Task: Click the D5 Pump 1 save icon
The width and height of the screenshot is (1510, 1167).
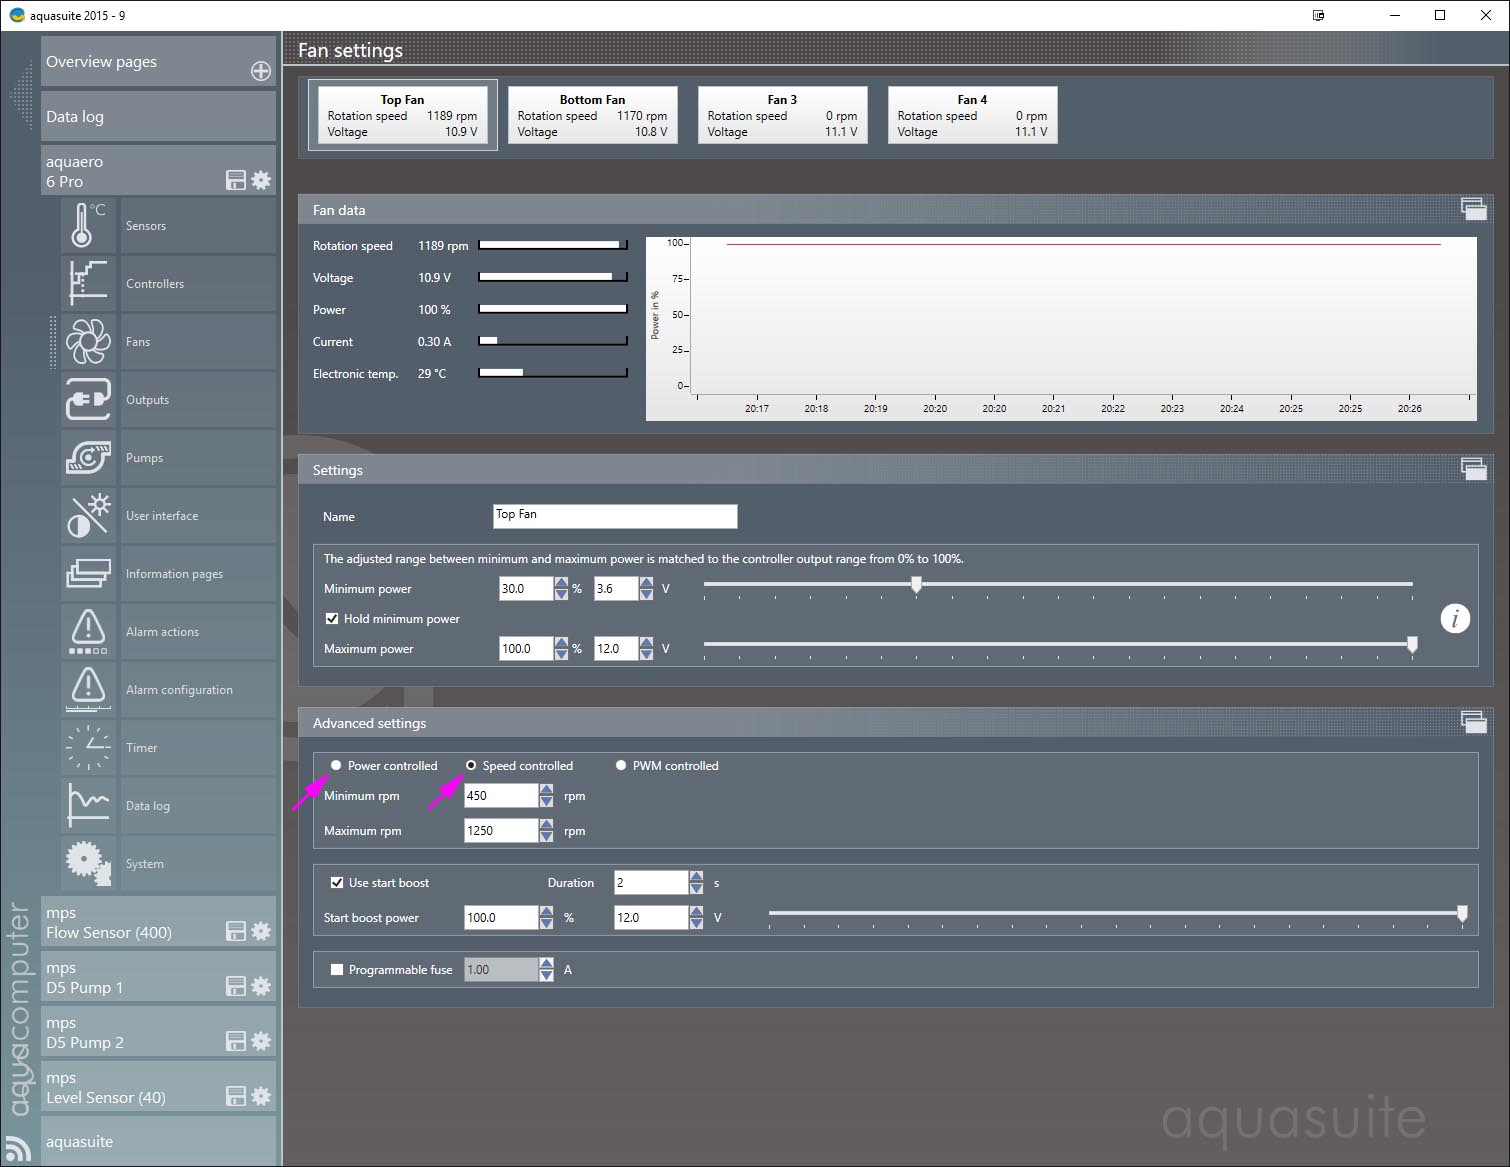Action: pyautogui.click(x=236, y=986)
